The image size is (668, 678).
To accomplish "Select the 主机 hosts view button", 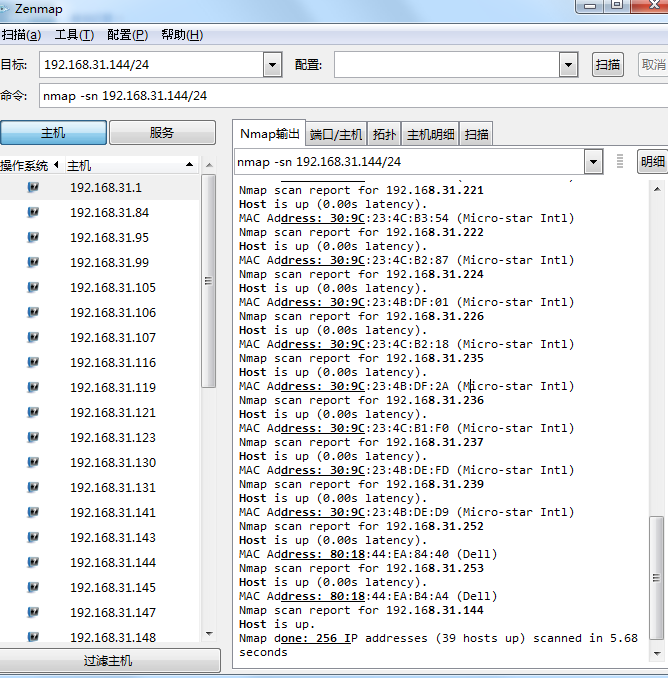I will click(53, 132).
